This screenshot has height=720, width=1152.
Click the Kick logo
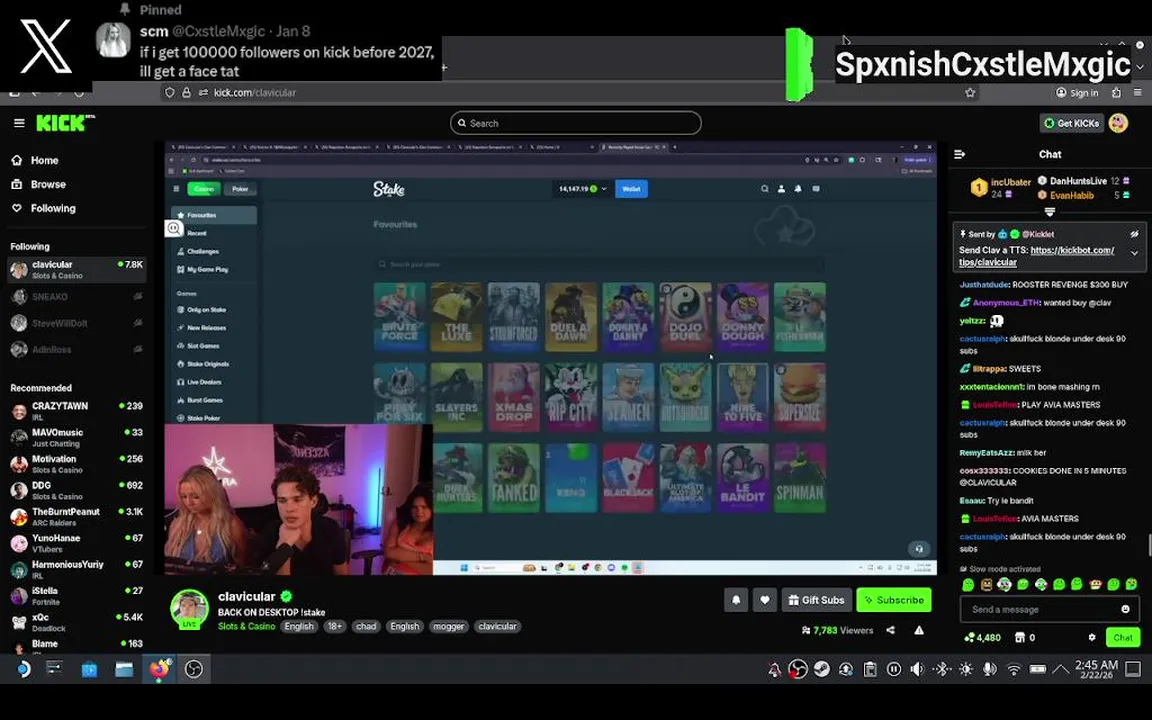(65, 123)
